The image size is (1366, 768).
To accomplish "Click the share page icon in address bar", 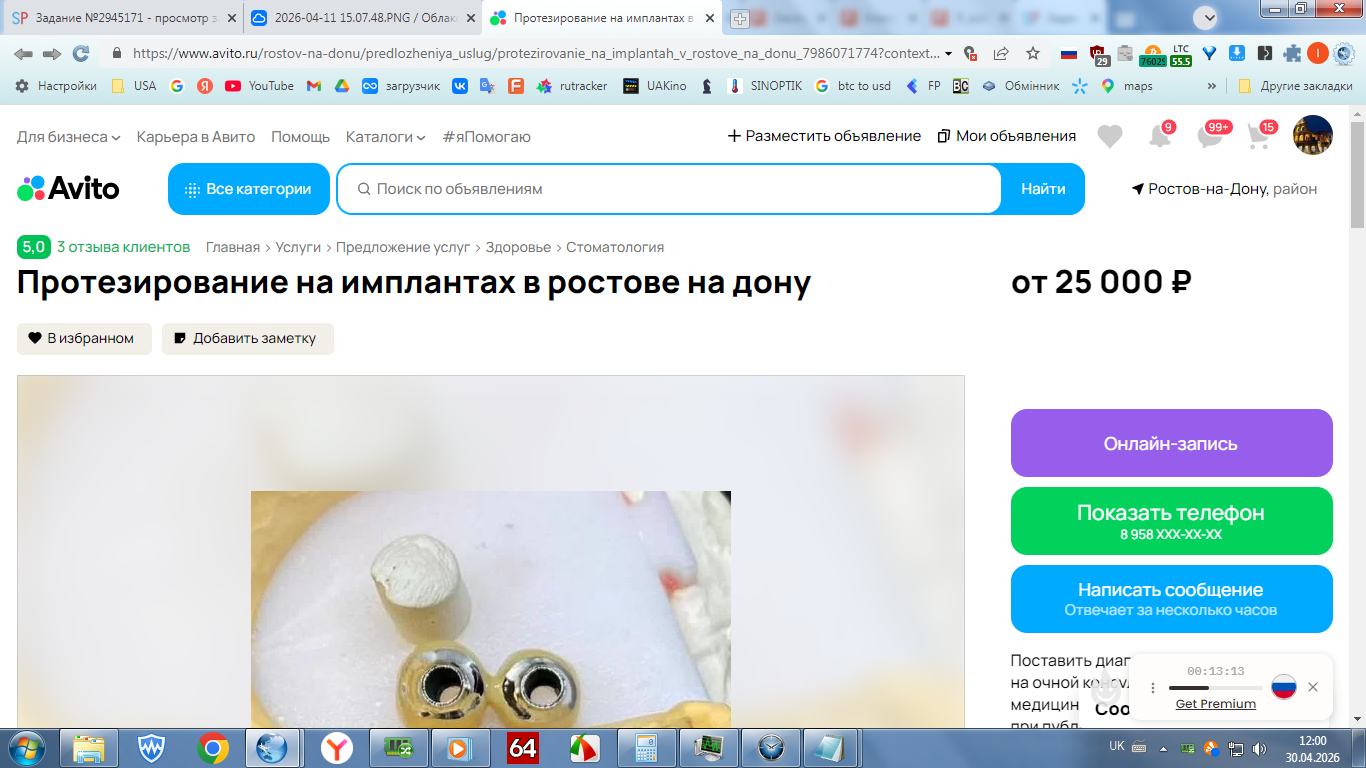I will point(1001,54).
